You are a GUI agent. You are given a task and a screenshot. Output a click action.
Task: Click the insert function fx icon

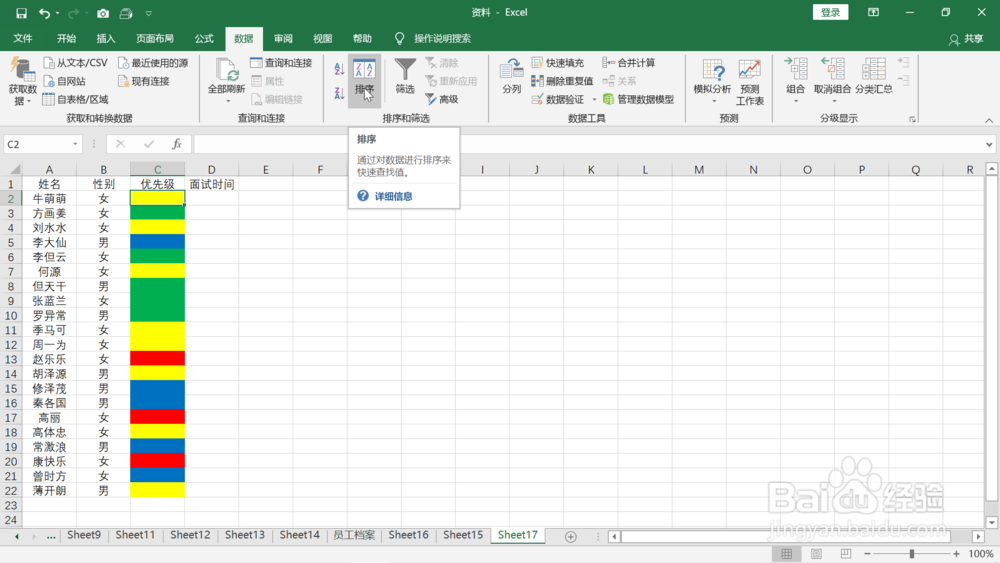(177, 144)
